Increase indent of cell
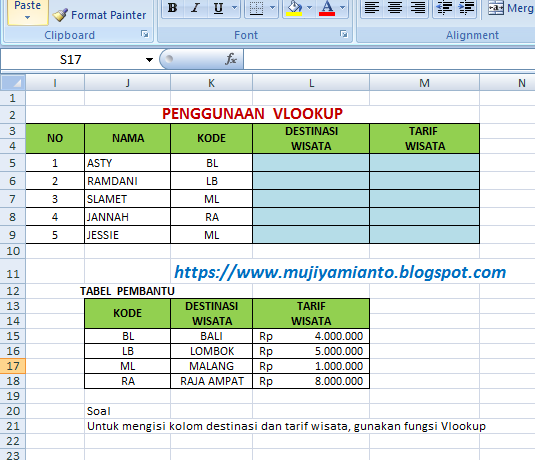Viewport: 535px width, 460px height. point(466,8)
